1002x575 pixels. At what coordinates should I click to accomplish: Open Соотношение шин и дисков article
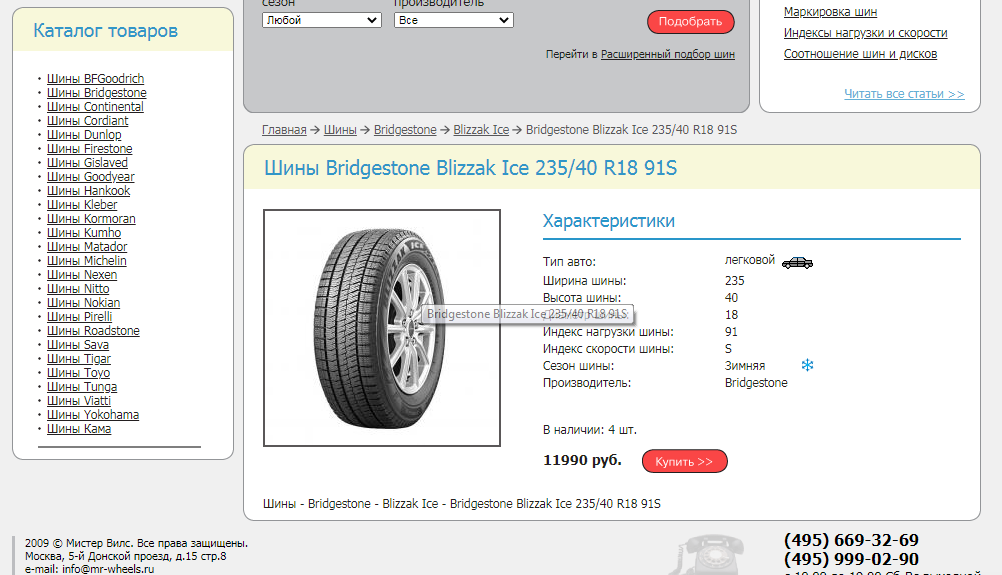pyautogui.click(x=860, y=54)
